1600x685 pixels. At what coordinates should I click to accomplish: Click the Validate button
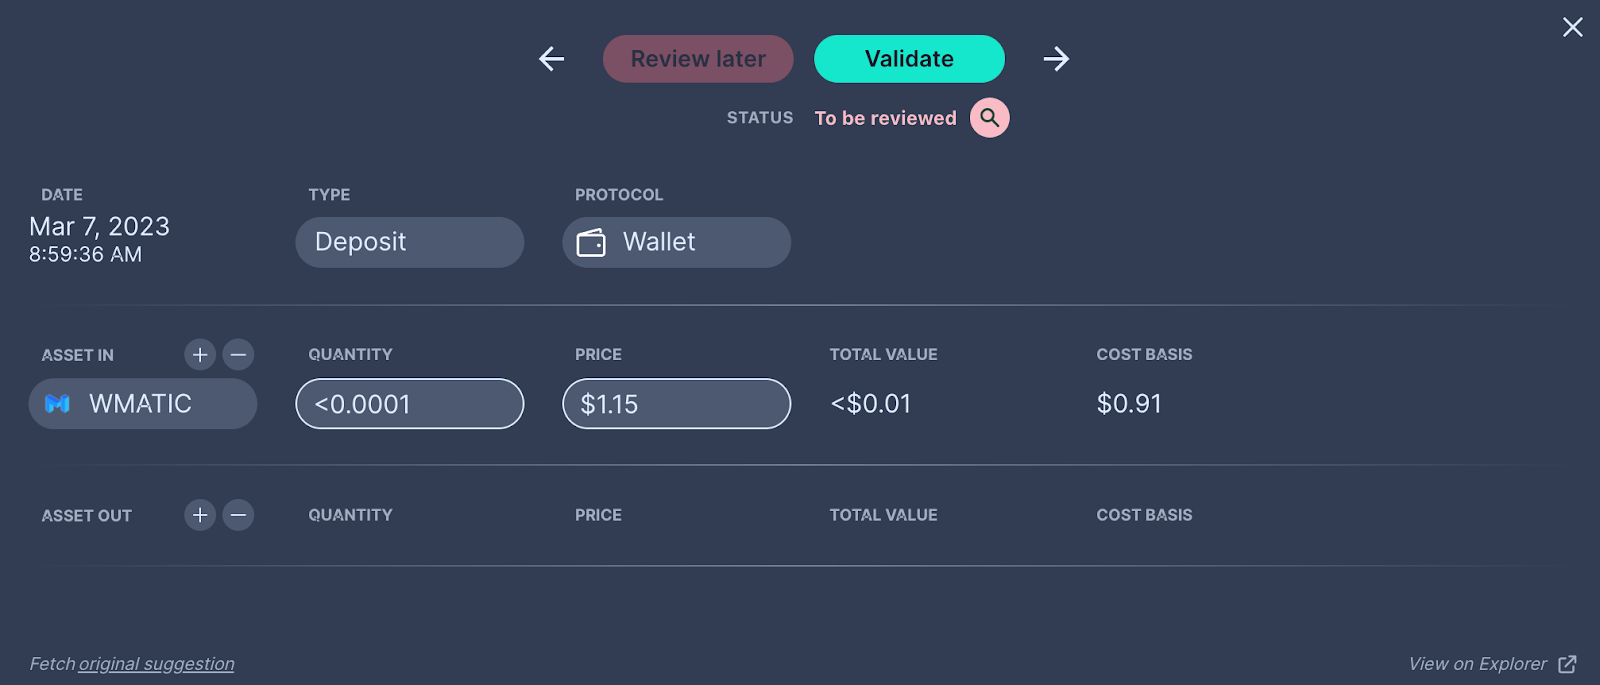point(909,59)
